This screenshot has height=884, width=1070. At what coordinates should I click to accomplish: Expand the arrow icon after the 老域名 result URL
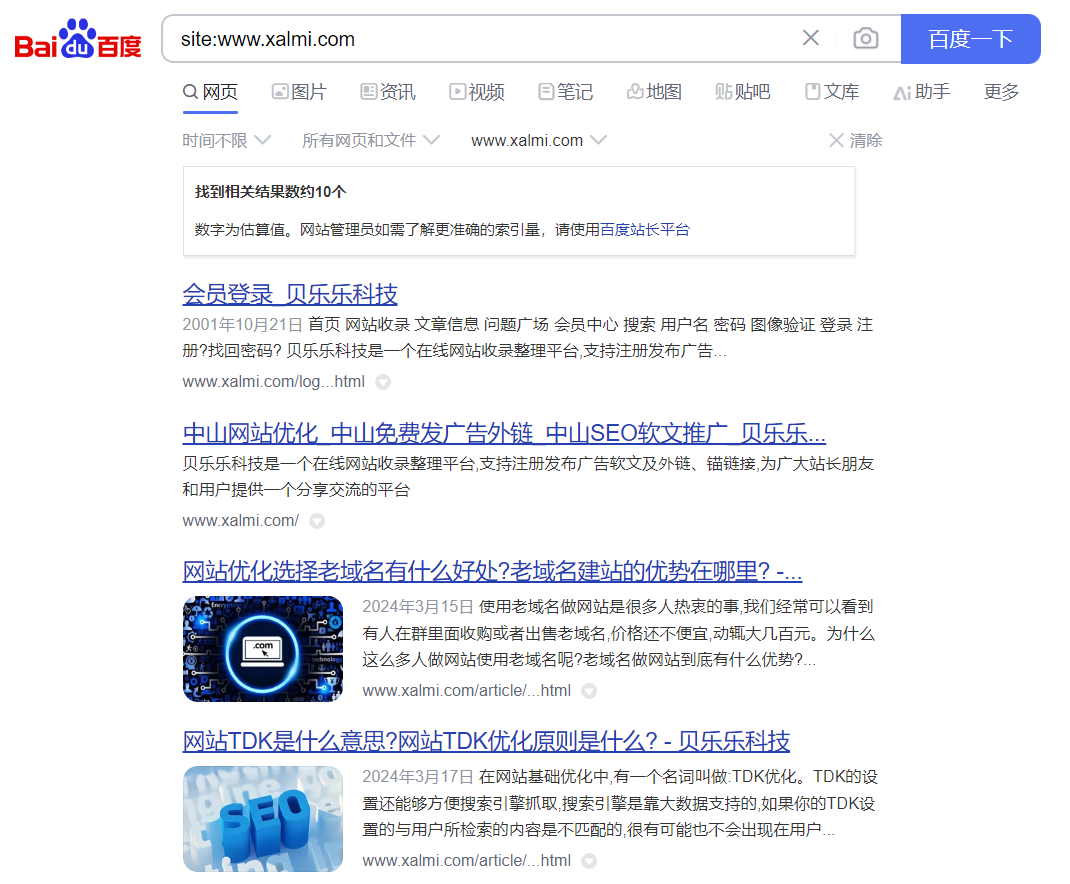point(589,691)
